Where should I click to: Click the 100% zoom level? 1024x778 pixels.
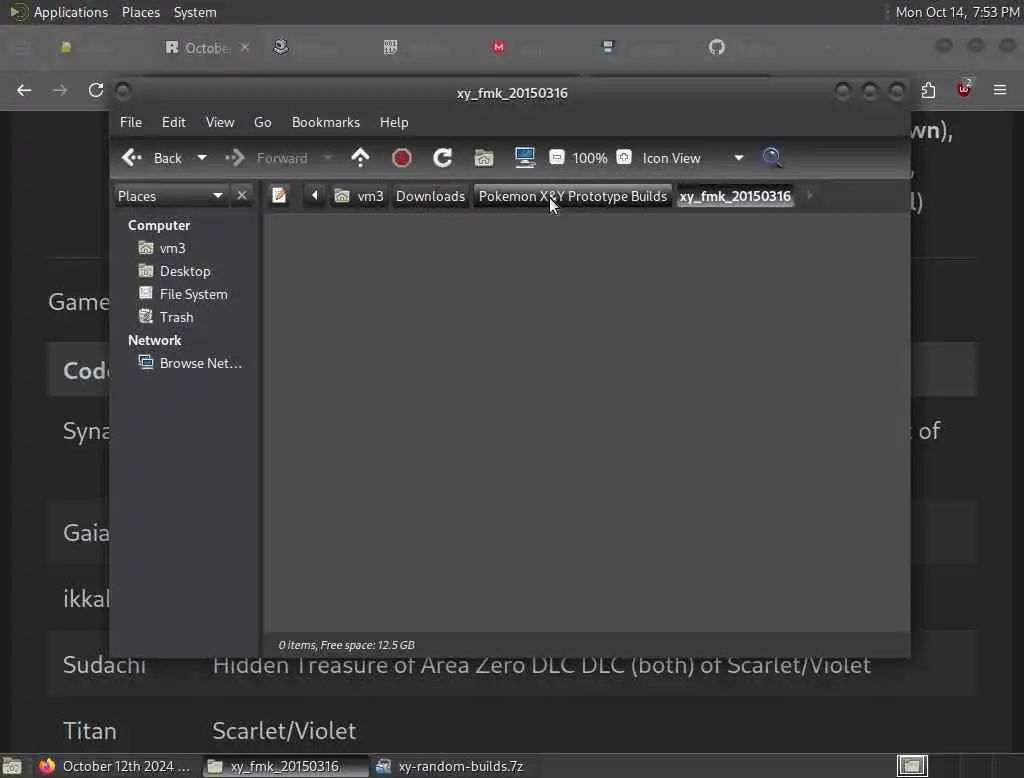pyautogui.click(x=590, y=158)
